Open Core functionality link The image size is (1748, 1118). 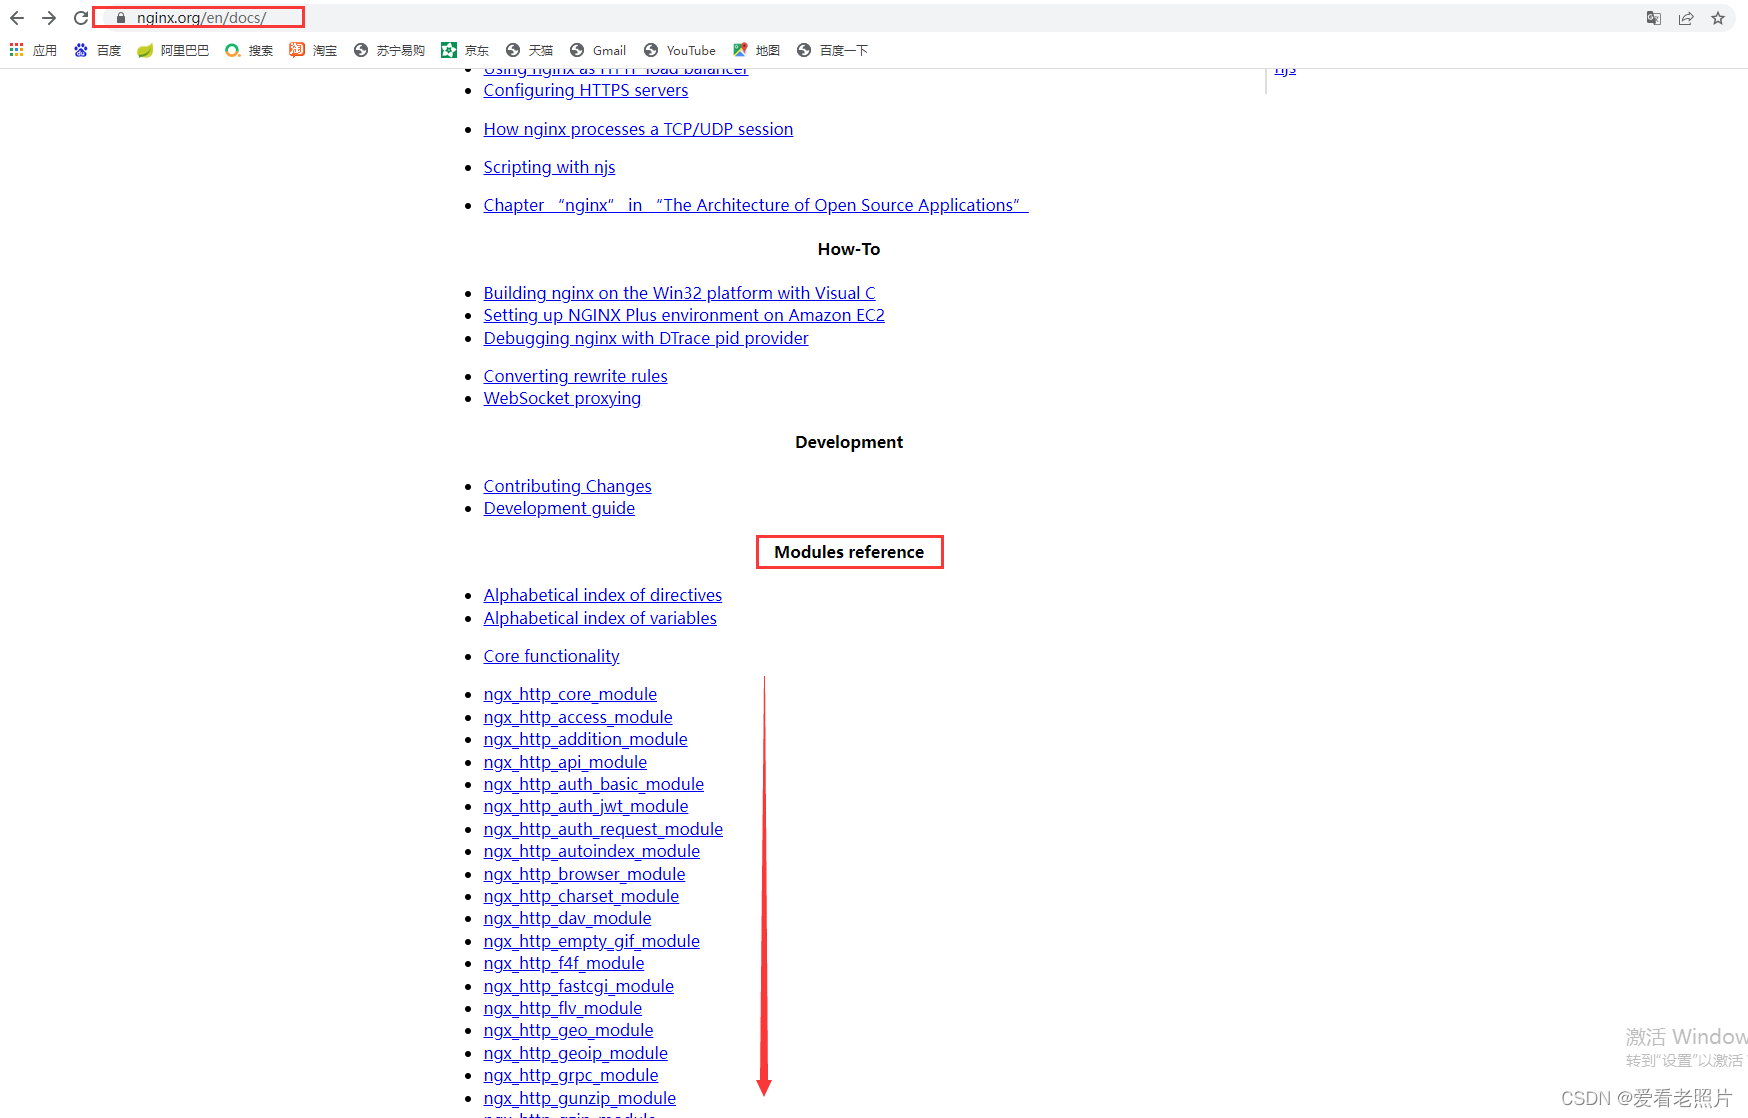551,656
